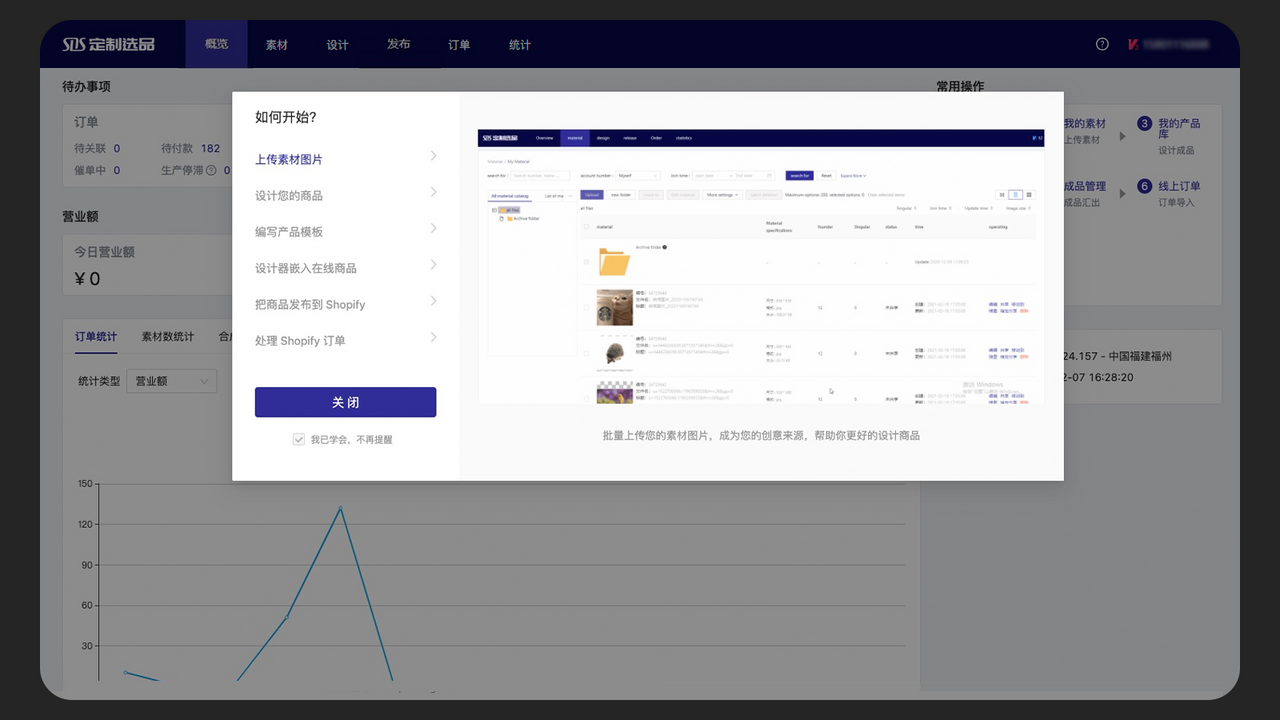Screen dimensions: 1280x720
Task: Click the tutorial screenshot preview image
Action: pos(761,258)
